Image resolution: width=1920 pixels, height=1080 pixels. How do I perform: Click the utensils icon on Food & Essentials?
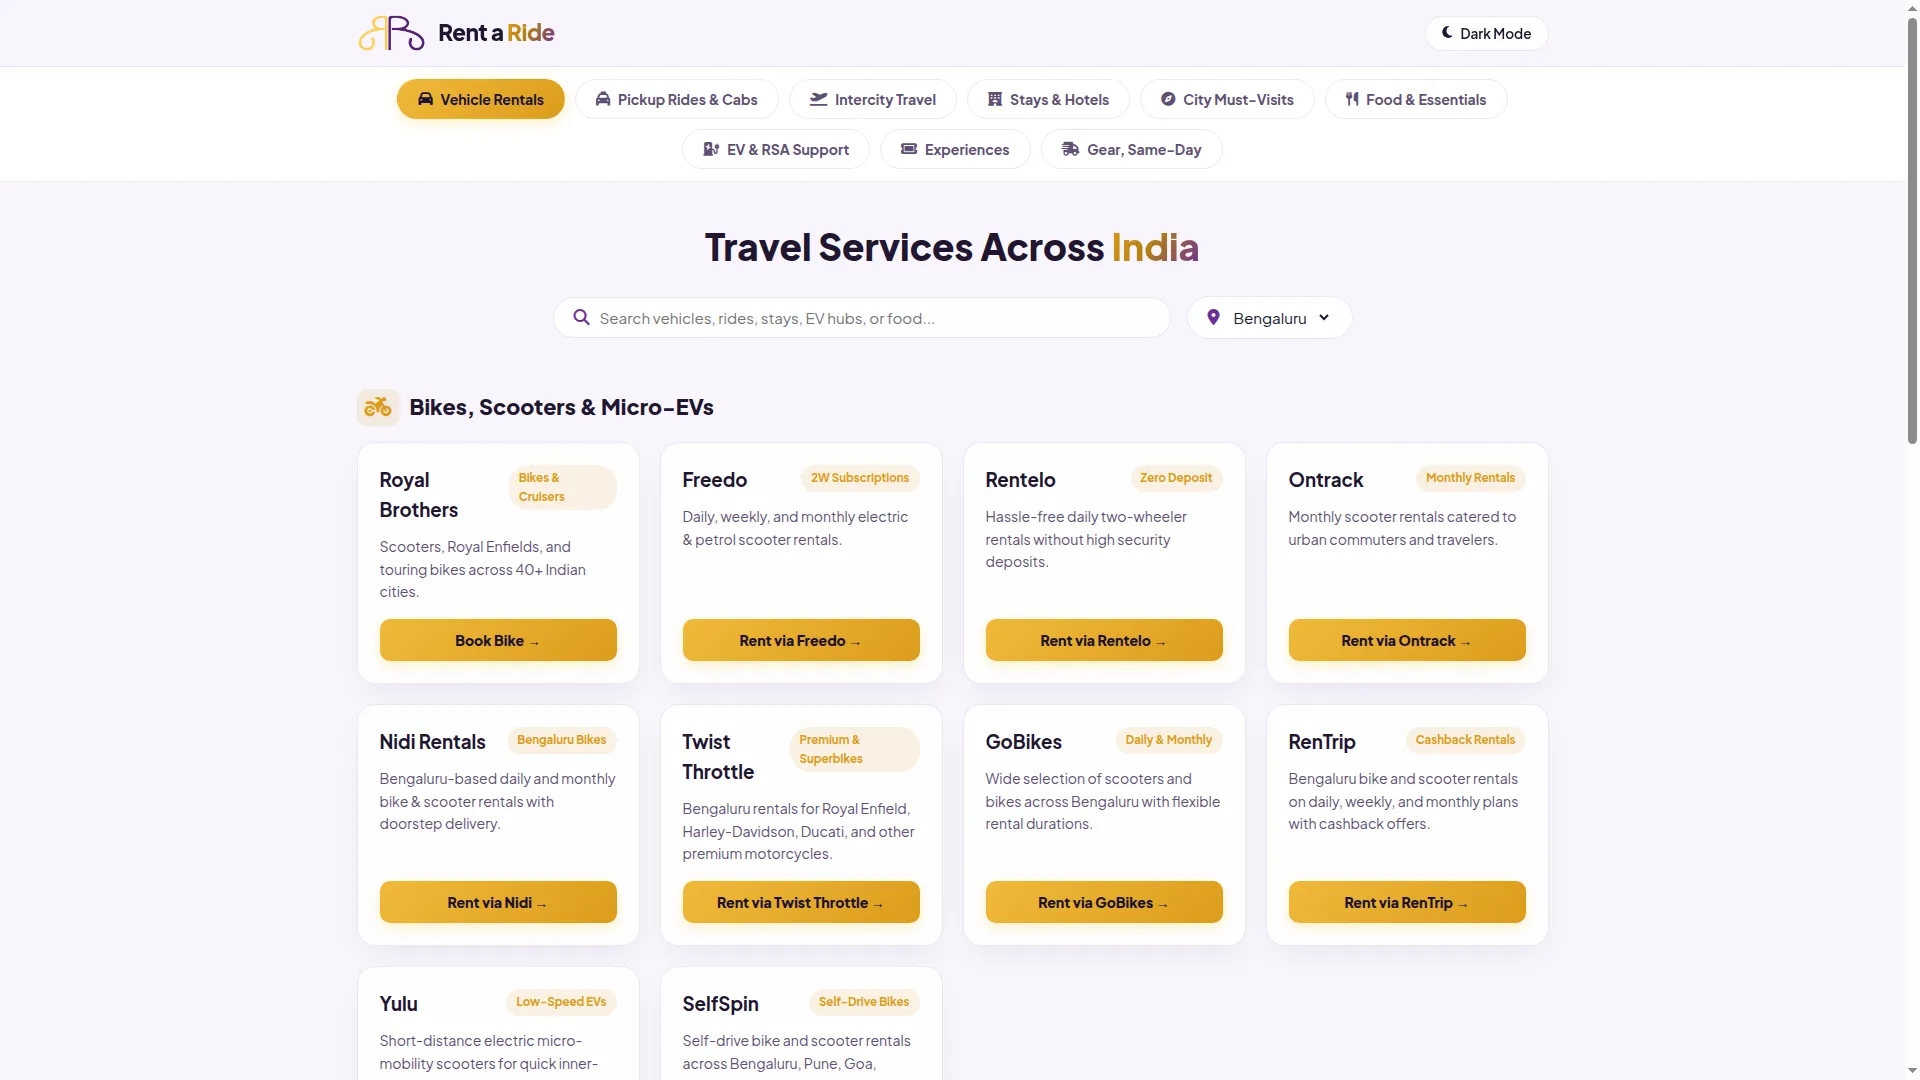1352,99
